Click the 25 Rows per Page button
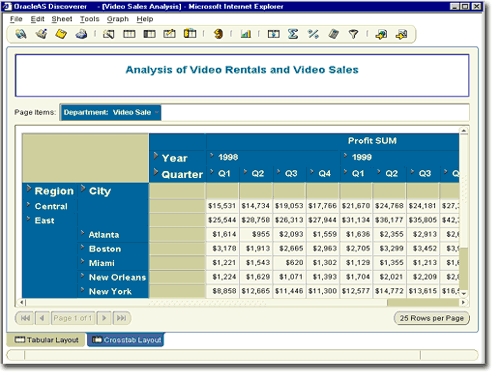 pos(432,318)
